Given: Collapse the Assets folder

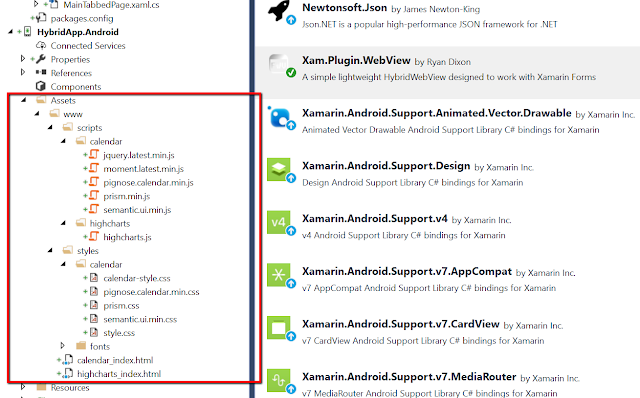Looking at the screenshot, I should point(24,100).
